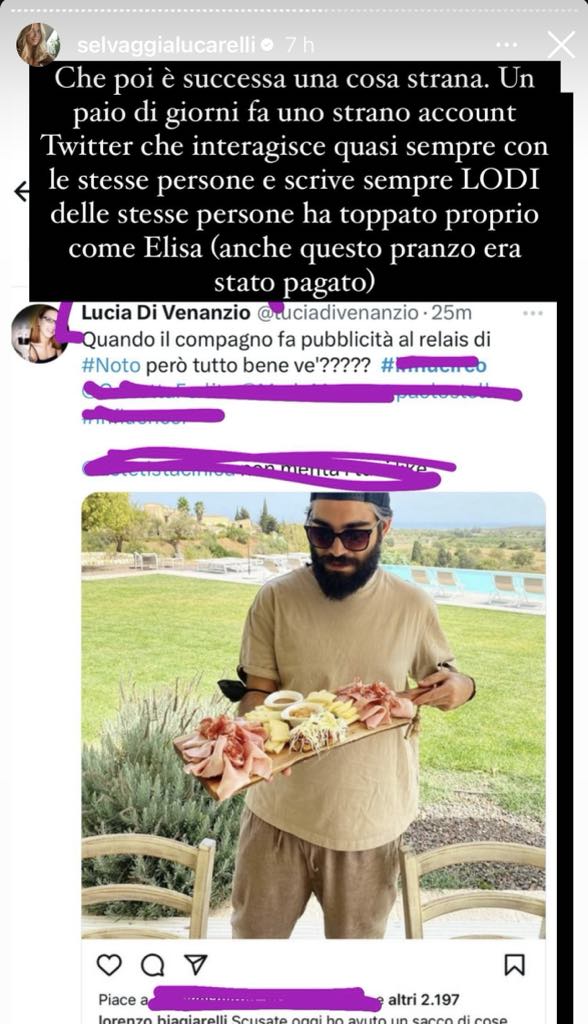Tap the story timestamp '7 h'
588x1024 pixels.
[x=299, y=46]
